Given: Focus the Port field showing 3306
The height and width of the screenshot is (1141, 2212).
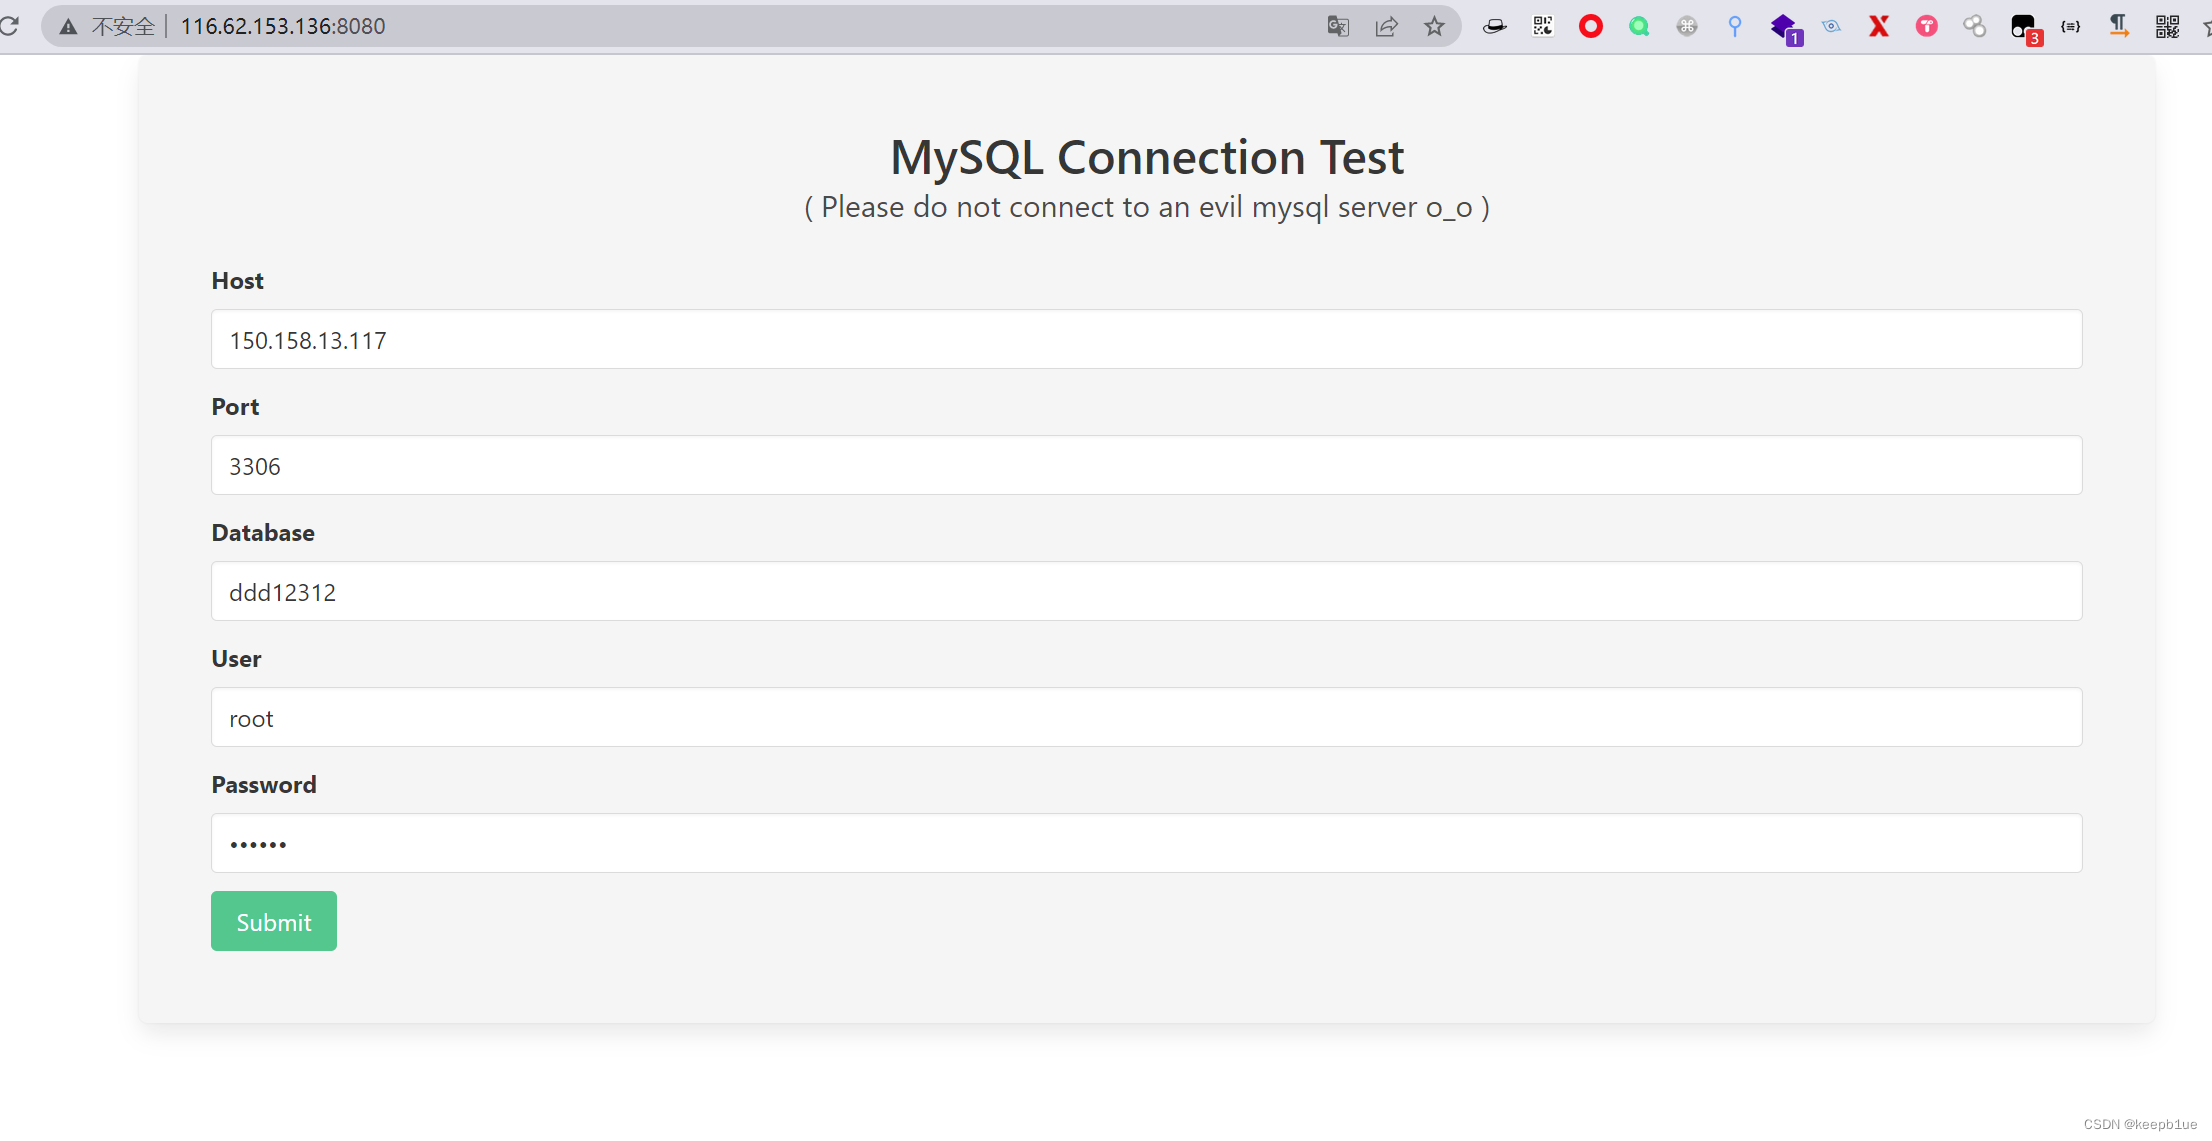Looking at the screenshot, I should click(1146, 466).
